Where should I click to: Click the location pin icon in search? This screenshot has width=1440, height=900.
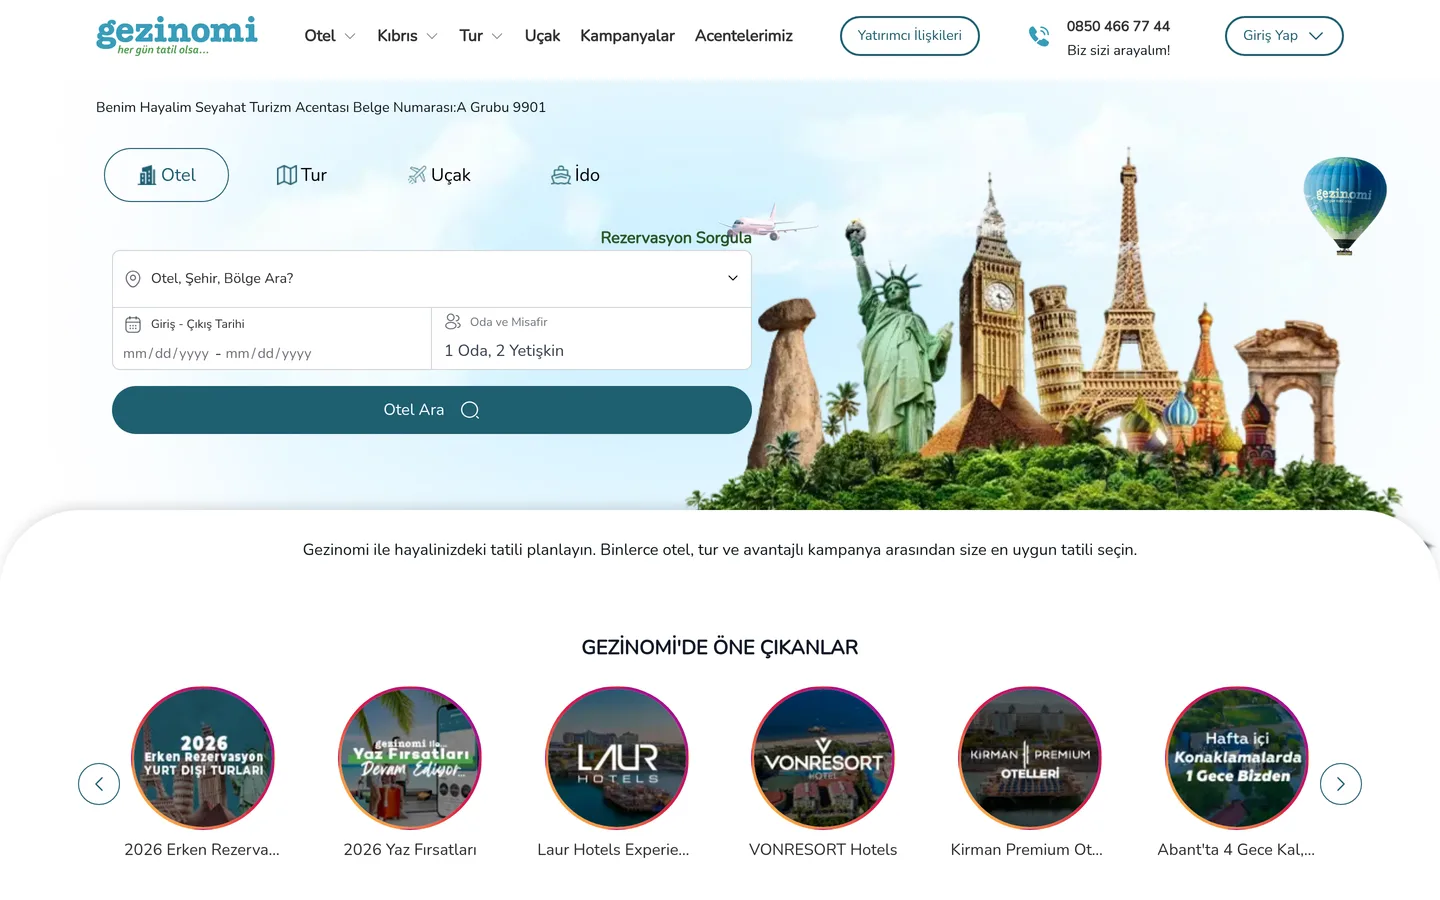click(133, 279)
